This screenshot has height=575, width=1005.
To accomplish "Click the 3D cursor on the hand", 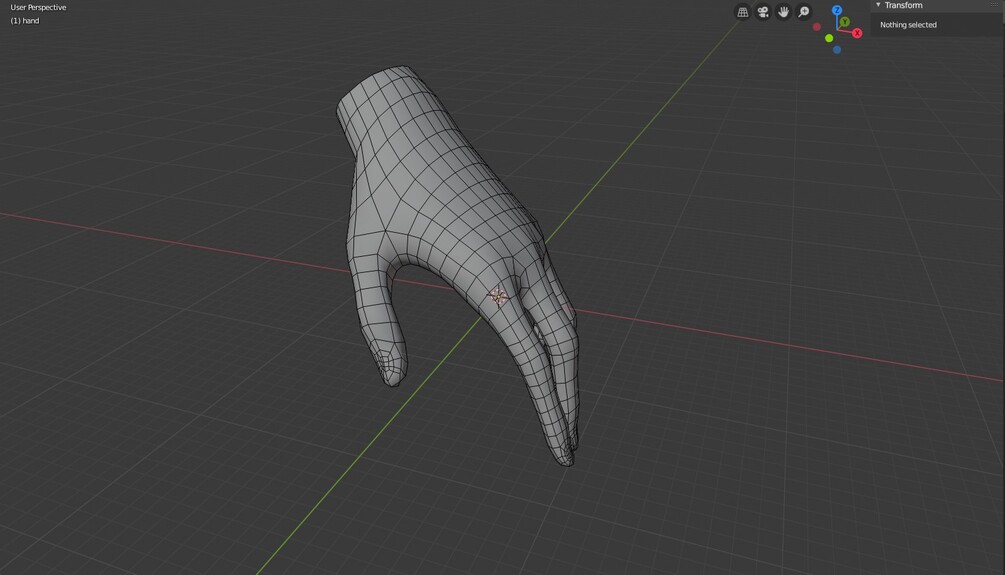I will pyautogui.click(x=498, y=296).
